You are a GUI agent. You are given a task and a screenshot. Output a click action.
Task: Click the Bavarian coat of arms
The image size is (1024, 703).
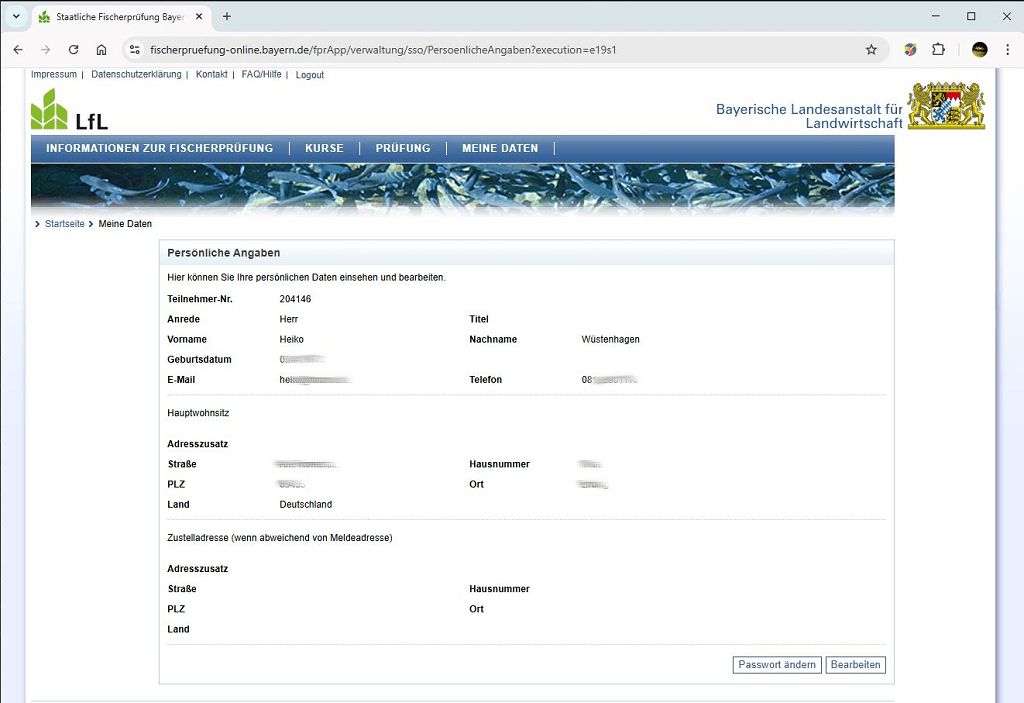pyautogui.click(x=946, y=106)
